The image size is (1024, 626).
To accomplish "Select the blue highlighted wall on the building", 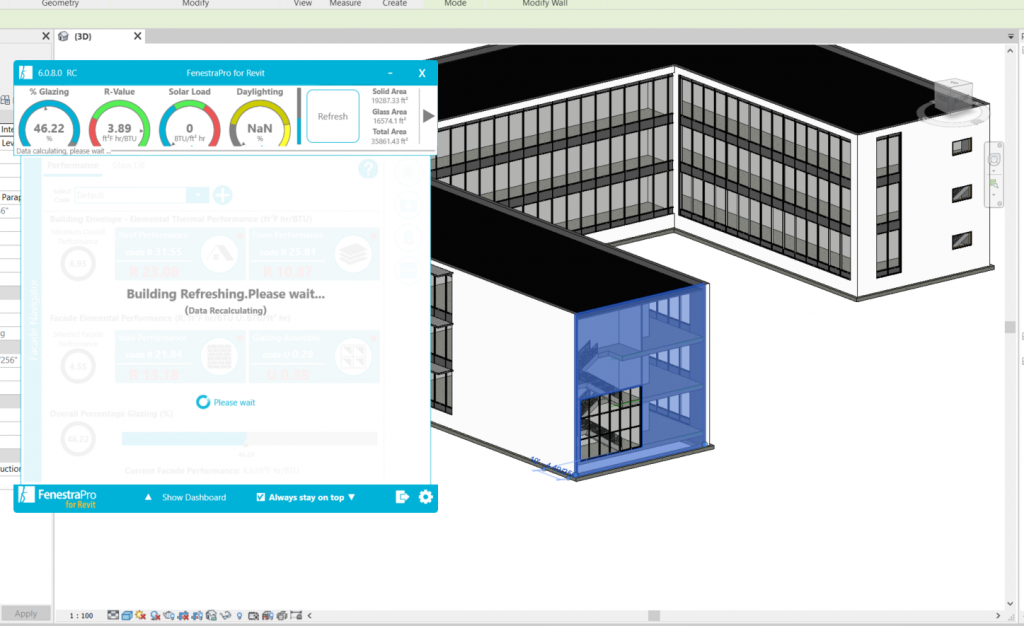I will point(641,381).
